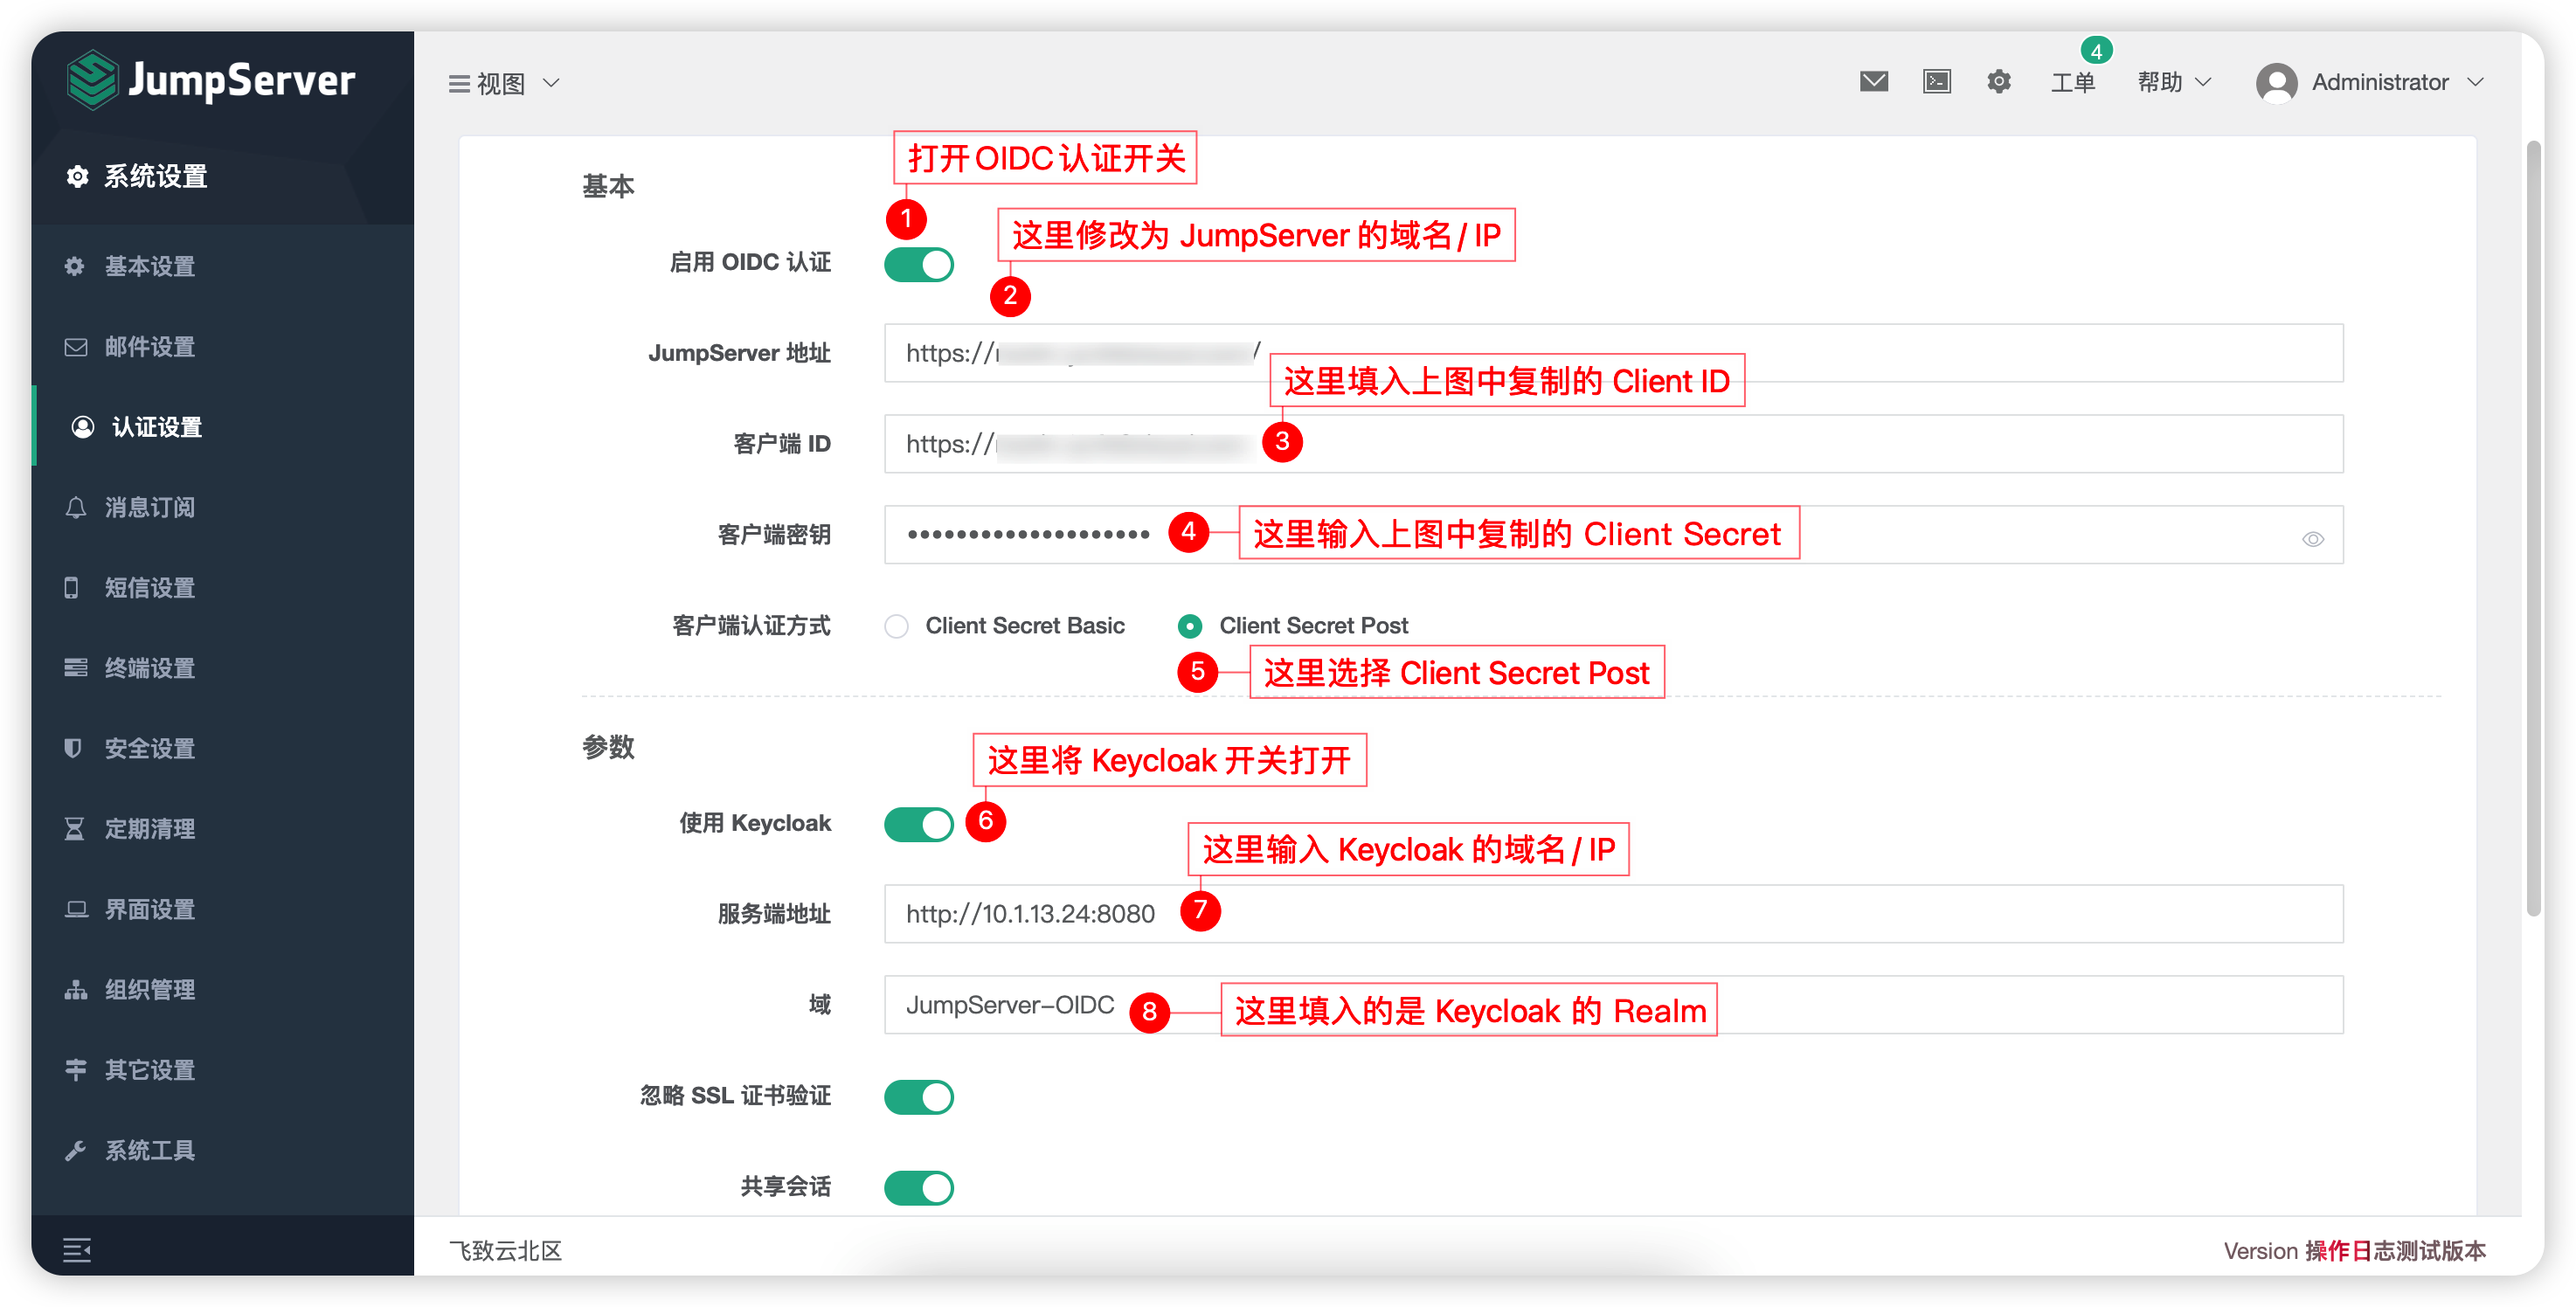
Task: Expand the 帮助 dropdown menu
Action: pyautogui.click(x=2174, y=82)
